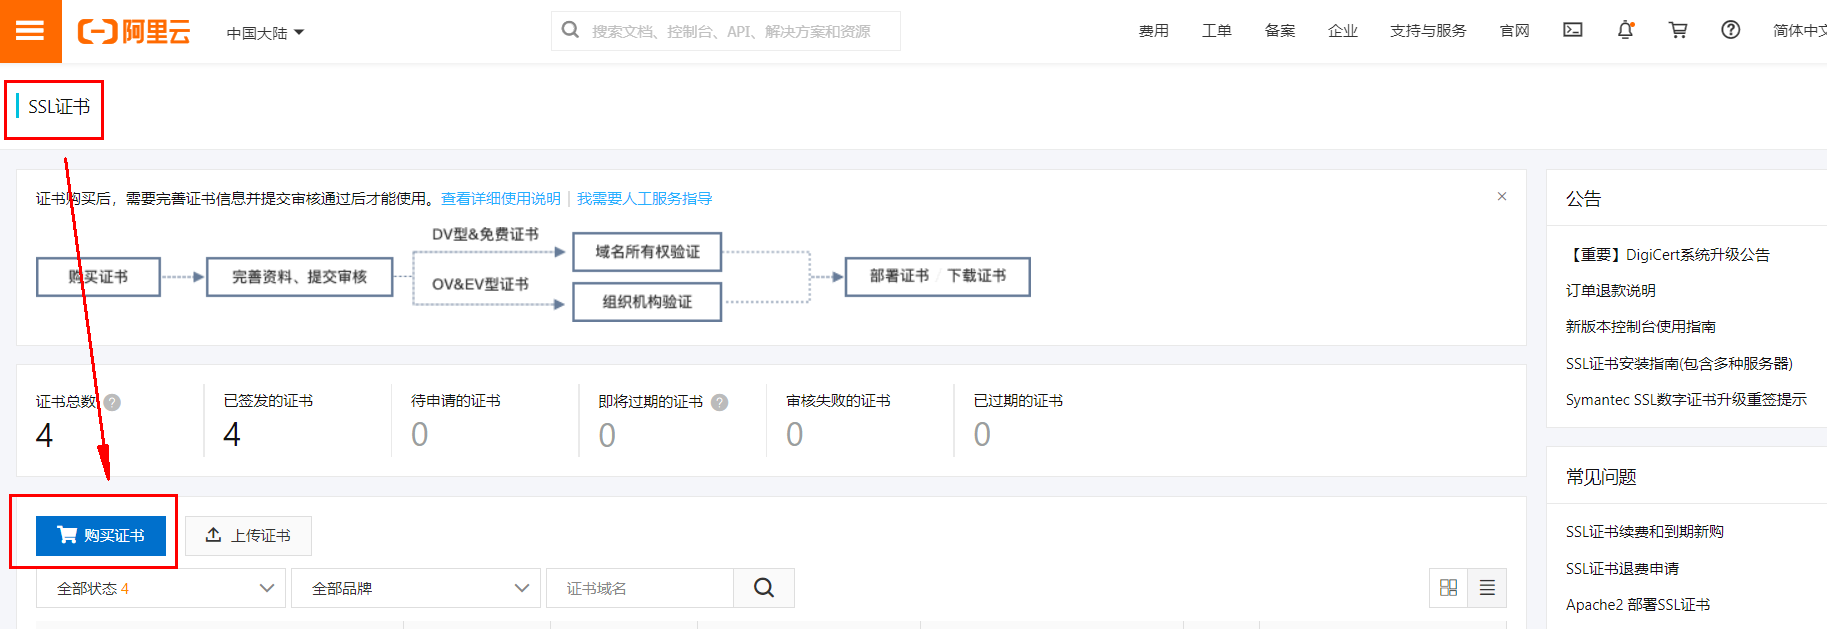1827x629 pixels.
Task: Open SSL证书续费和到期新购 FAQ
Action: 1644,532
